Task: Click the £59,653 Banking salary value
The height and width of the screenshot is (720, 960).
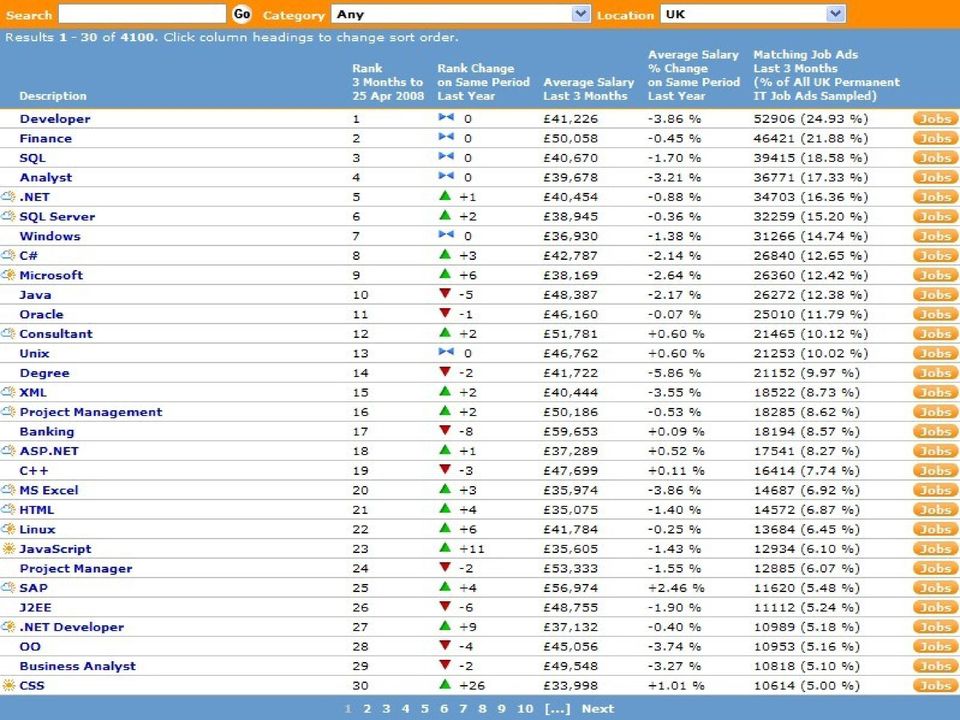Action: coord(570,432)
